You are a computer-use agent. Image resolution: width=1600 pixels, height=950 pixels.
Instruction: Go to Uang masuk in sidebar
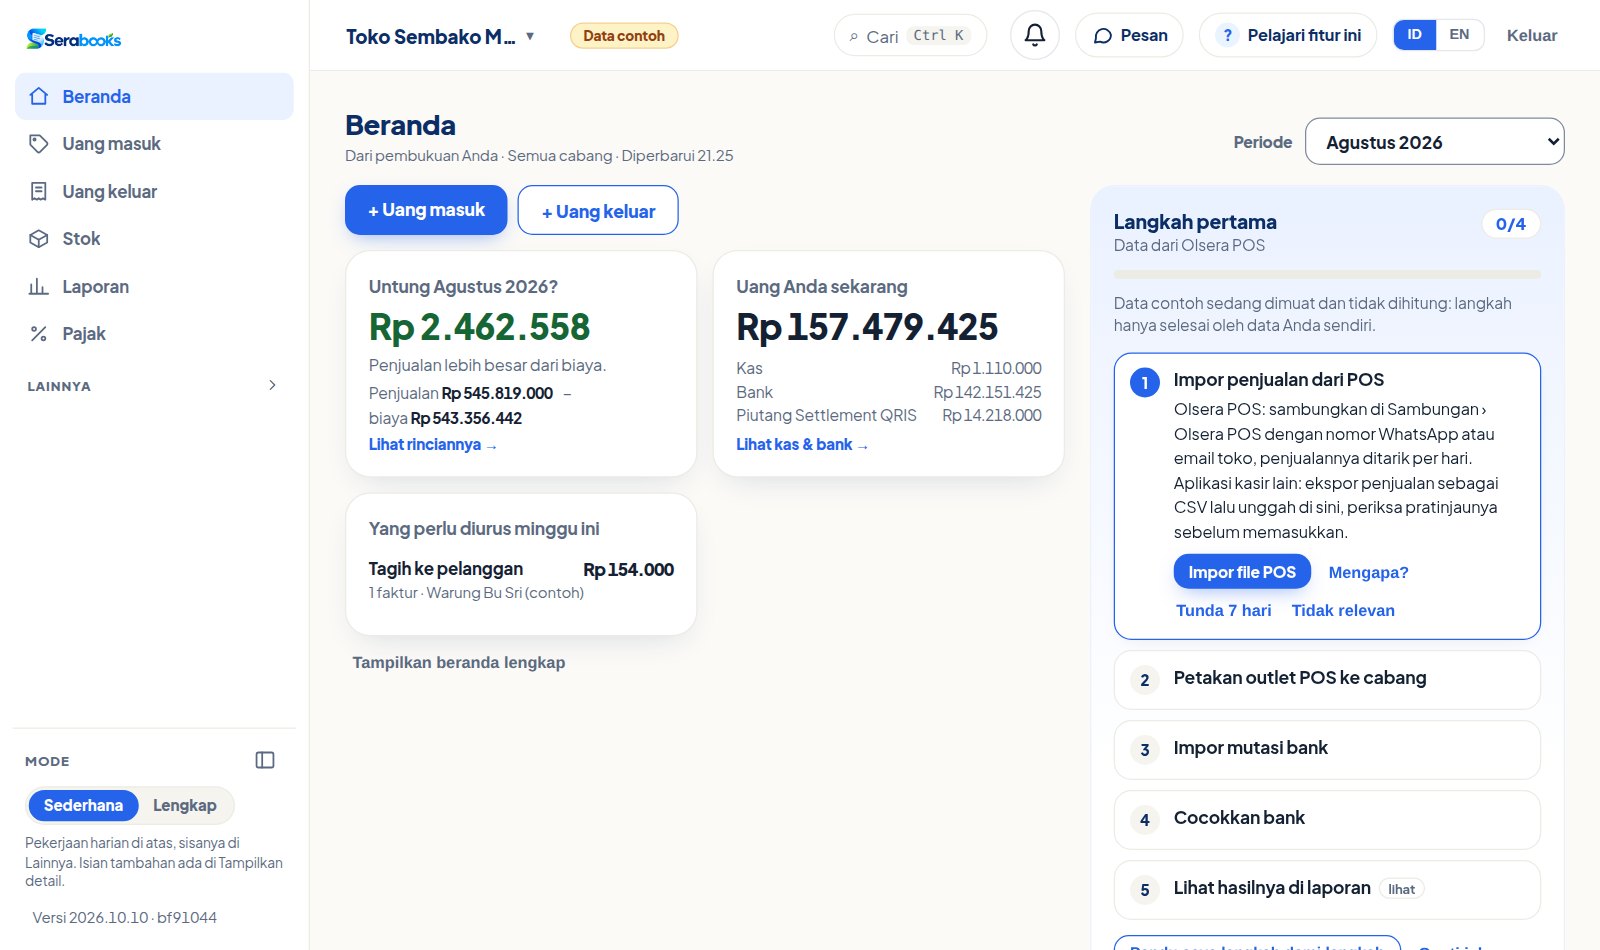coord(154,144)
